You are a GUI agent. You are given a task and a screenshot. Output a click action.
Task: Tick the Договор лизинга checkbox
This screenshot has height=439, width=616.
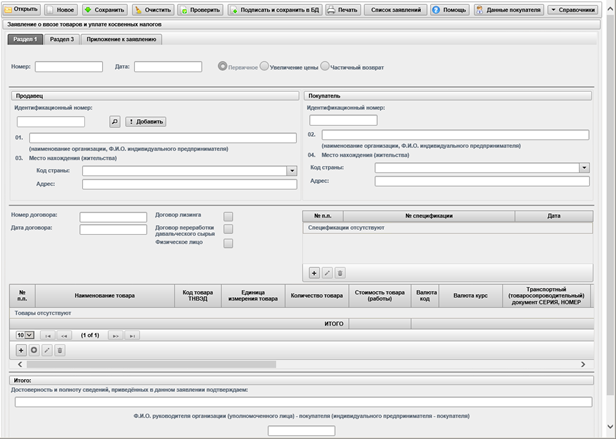click(228, 215)
